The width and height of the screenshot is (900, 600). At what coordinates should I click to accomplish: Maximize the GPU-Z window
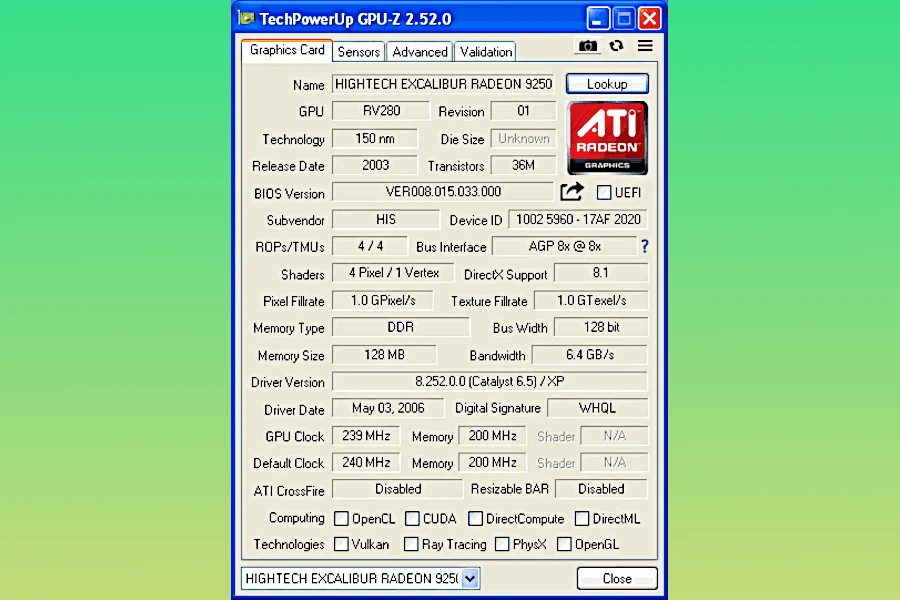(x=623, y=18)
